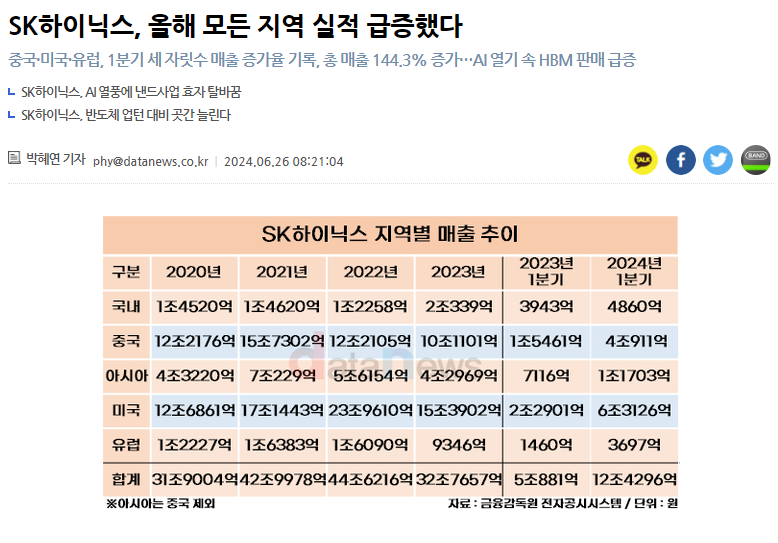Click cell '1조1703억' in 아시아 row
Viewport: 778px width, 543px height.
634,376
